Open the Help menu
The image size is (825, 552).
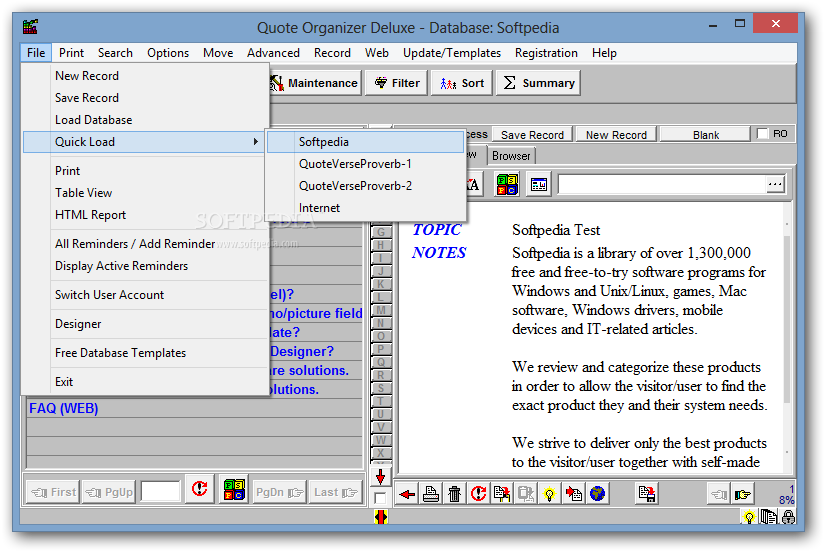pyautogui.click(x=604, y=53)
